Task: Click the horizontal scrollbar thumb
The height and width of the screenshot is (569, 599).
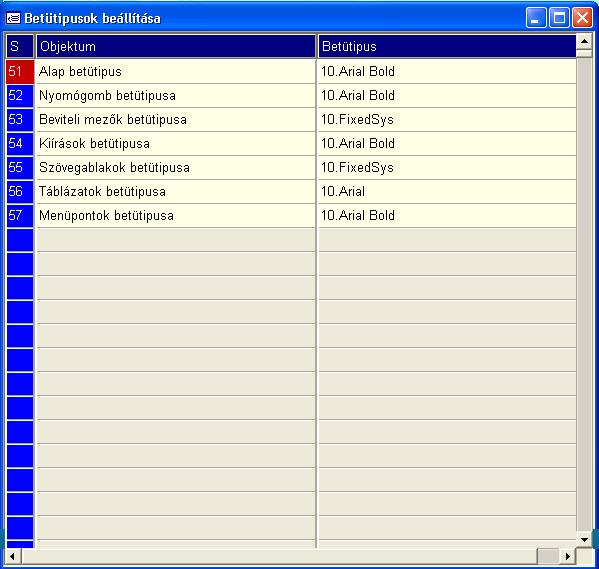Action: click(548, 556)
